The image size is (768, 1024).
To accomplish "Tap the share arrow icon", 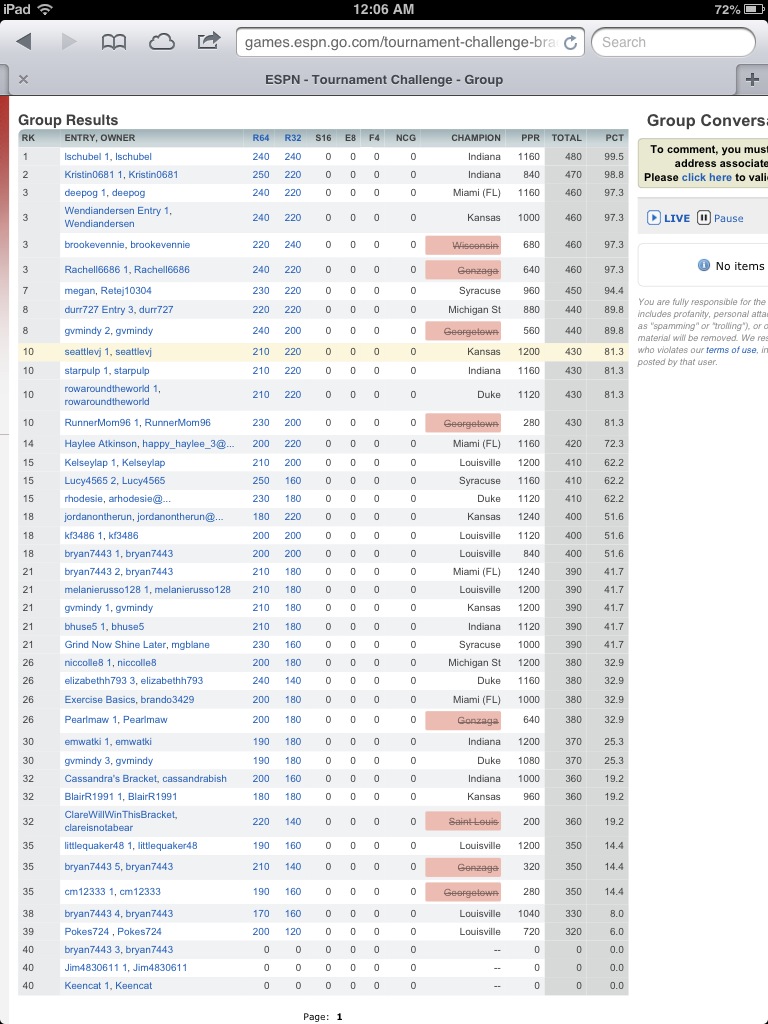I will [208, 41].
